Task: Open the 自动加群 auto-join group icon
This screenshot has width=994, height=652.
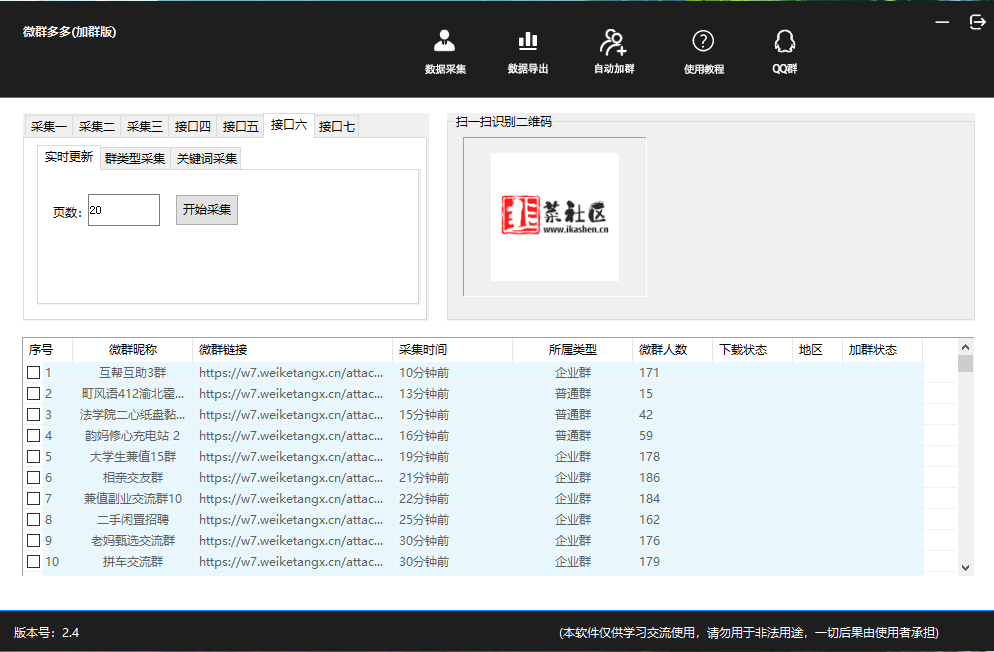Action: point(613,42)
